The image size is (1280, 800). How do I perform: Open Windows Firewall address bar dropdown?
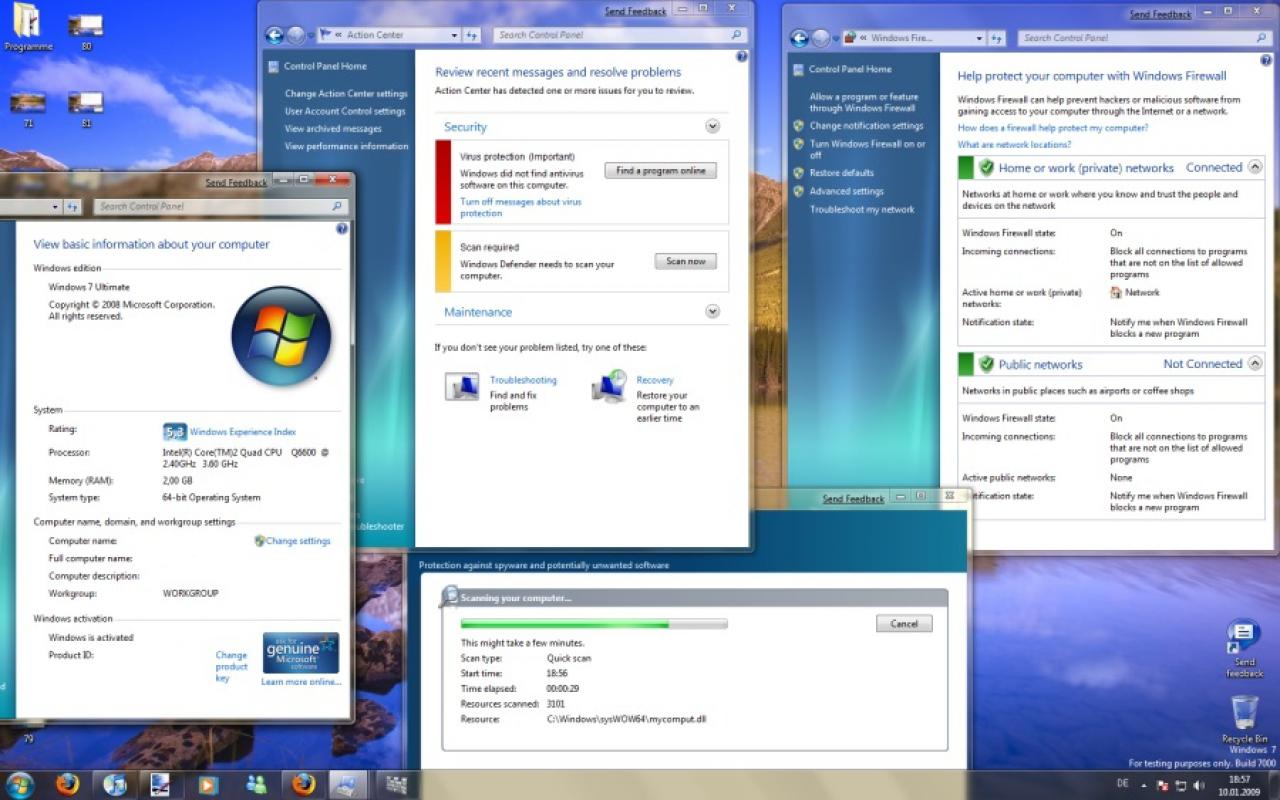pos(979,38)
